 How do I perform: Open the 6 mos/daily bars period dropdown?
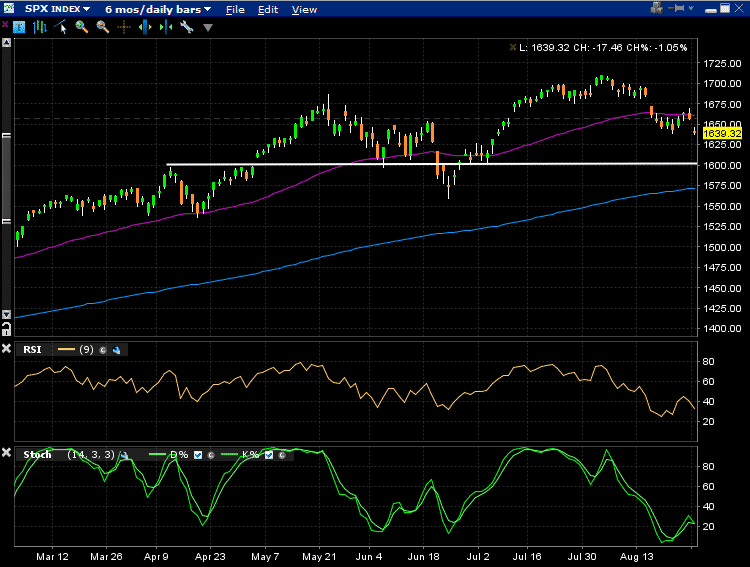point(158,9)
